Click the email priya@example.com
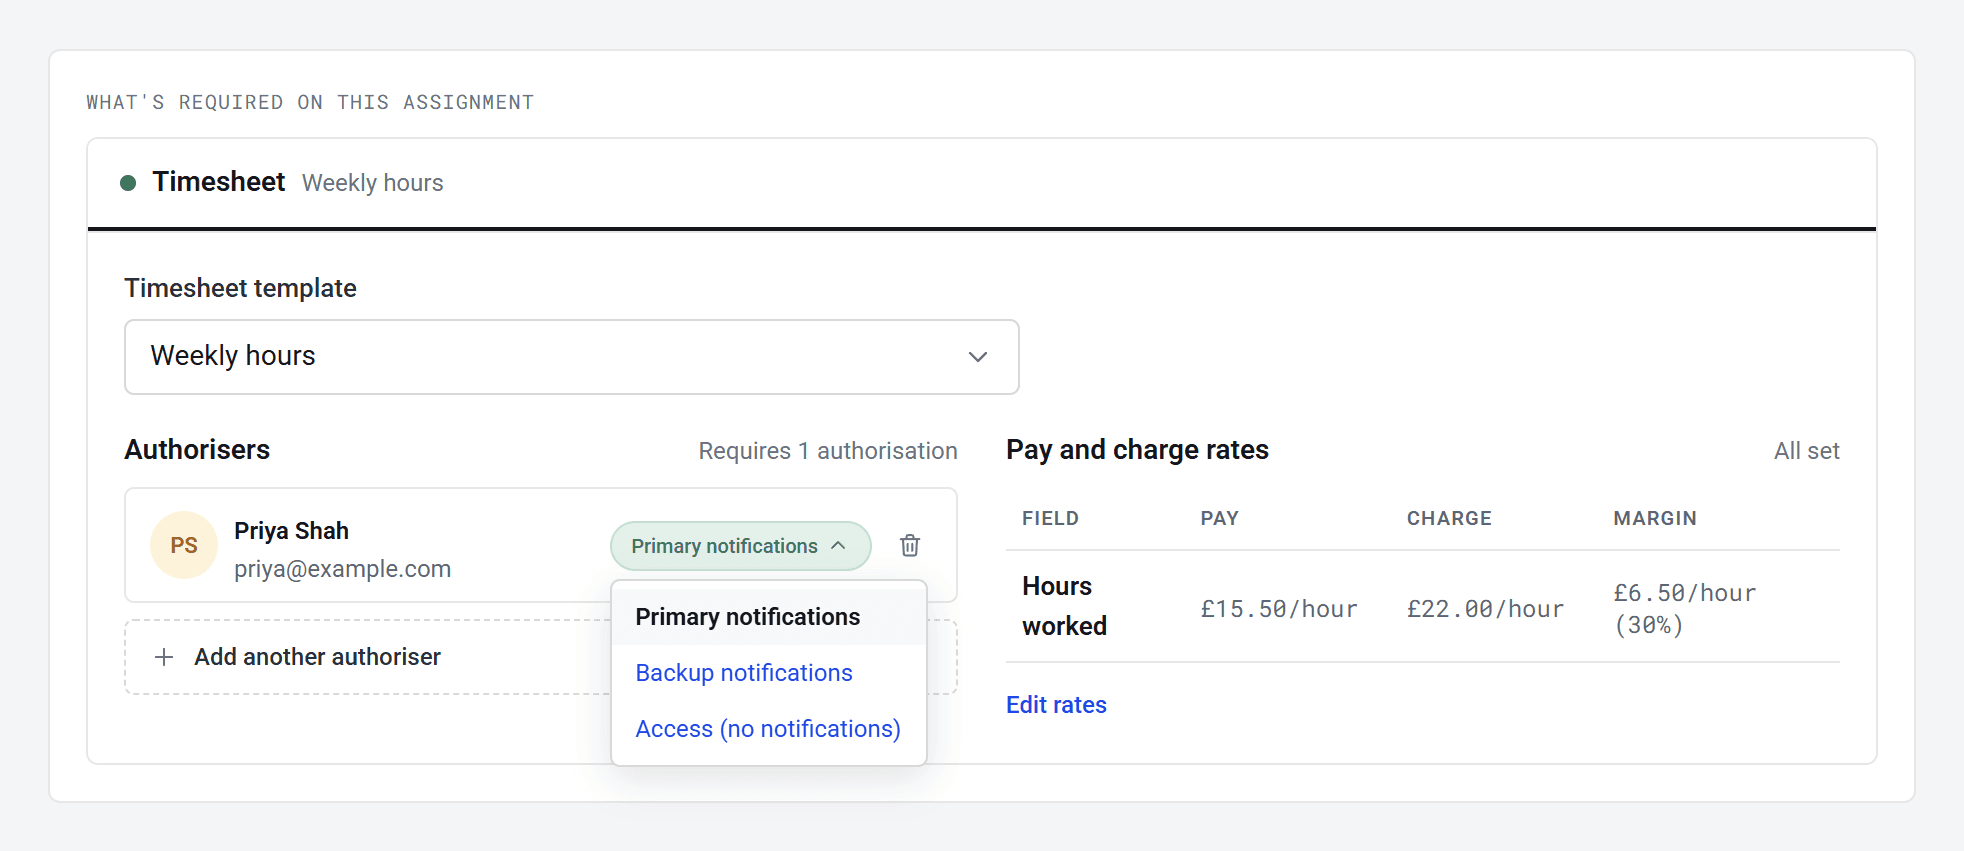1964x851 pixels. click(342, 569)
